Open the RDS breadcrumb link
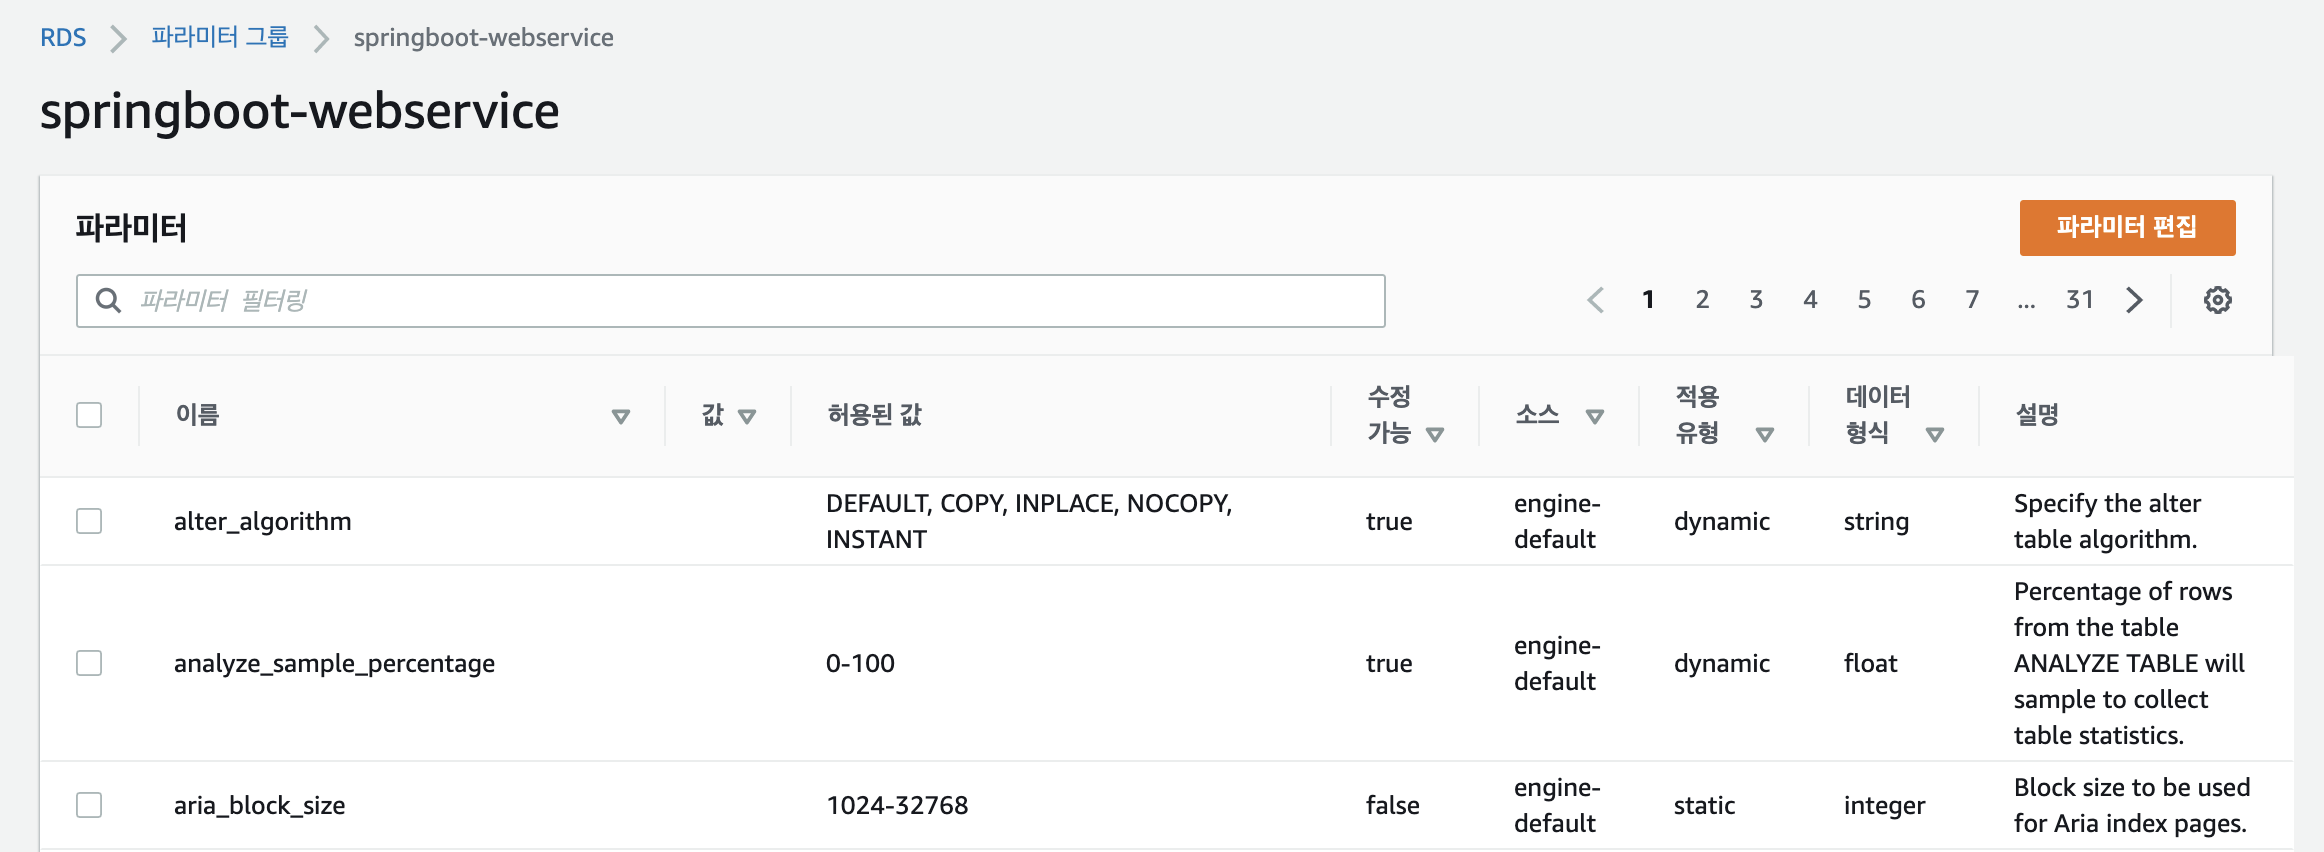The image size is (2324, 852). [63, 38]
